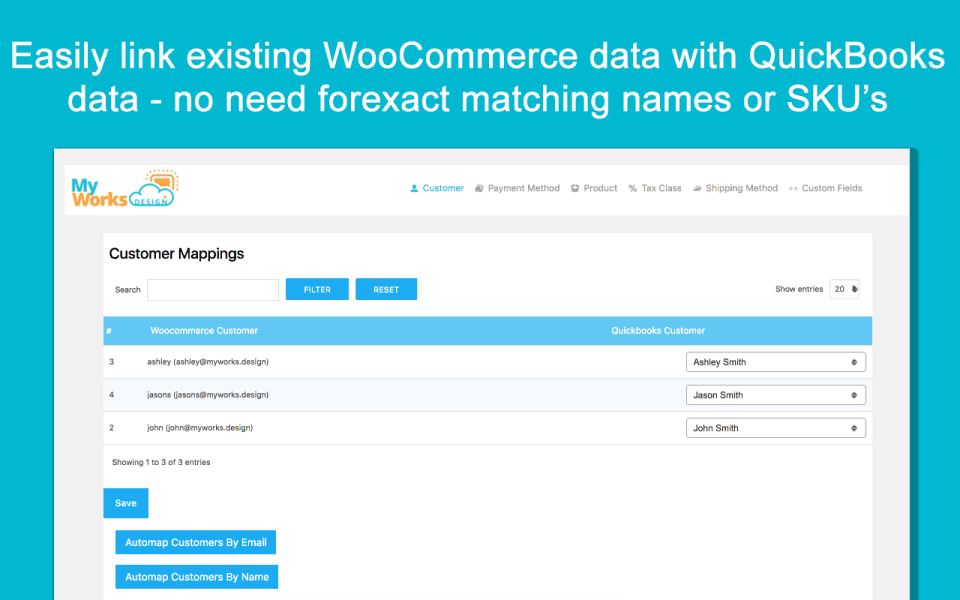Expand the John Smith QuickBooks customer dropdown
The image size is (960, 600).
(x=775, y=428)
